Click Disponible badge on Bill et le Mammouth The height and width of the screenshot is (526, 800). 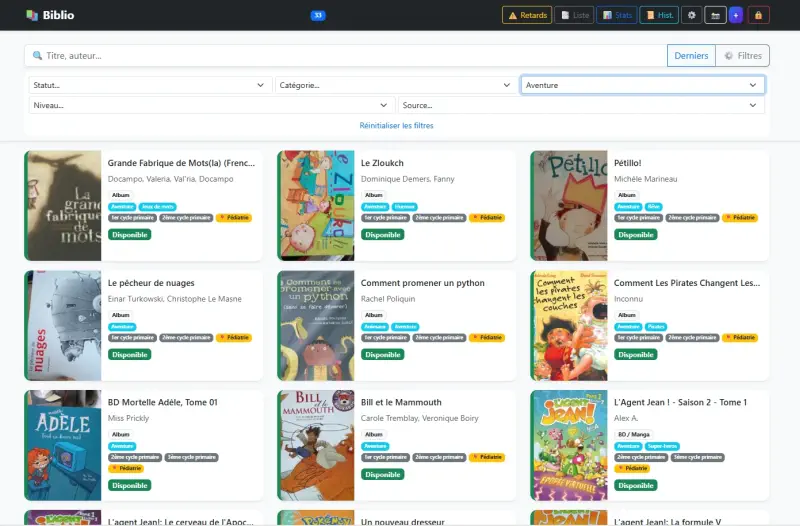(x=383, y=474)
